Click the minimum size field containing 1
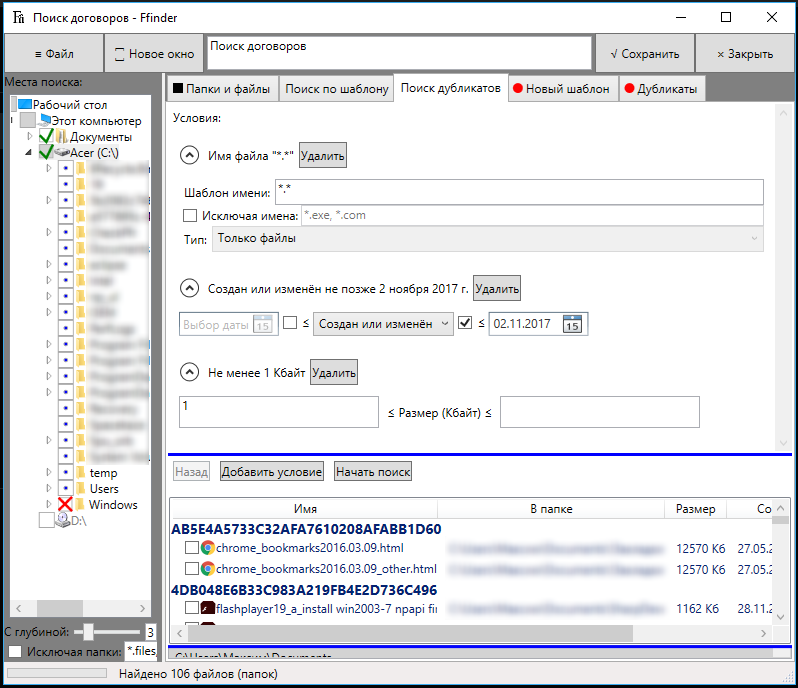Image resolution: width=798 pixels, height=688 pixels. (279, 412)
